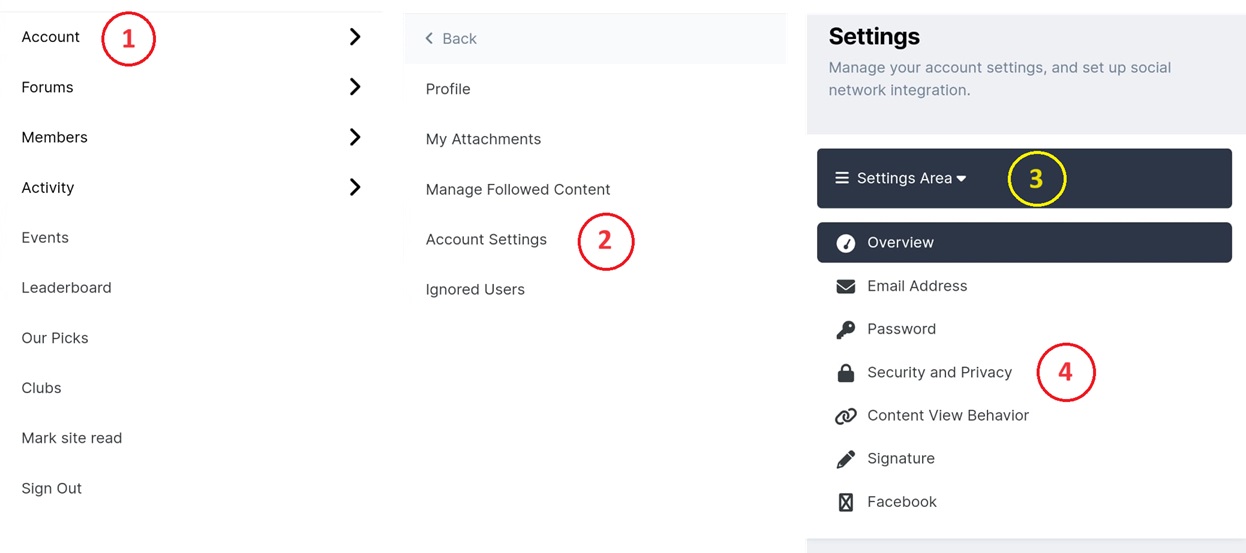Click the Overview clock icon
The height and width of the screenshot is (553, 1246).
pyautogui.click(x=845, y=243)
